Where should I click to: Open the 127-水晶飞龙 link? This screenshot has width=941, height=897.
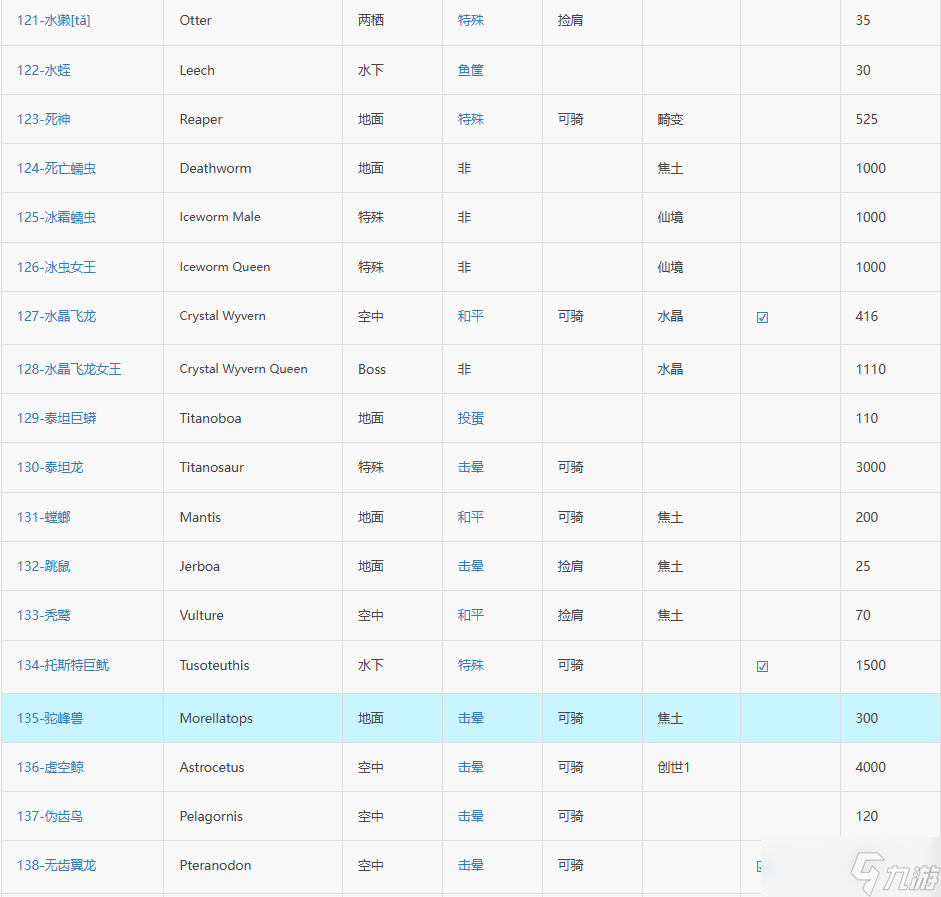[x=56, y=316]
